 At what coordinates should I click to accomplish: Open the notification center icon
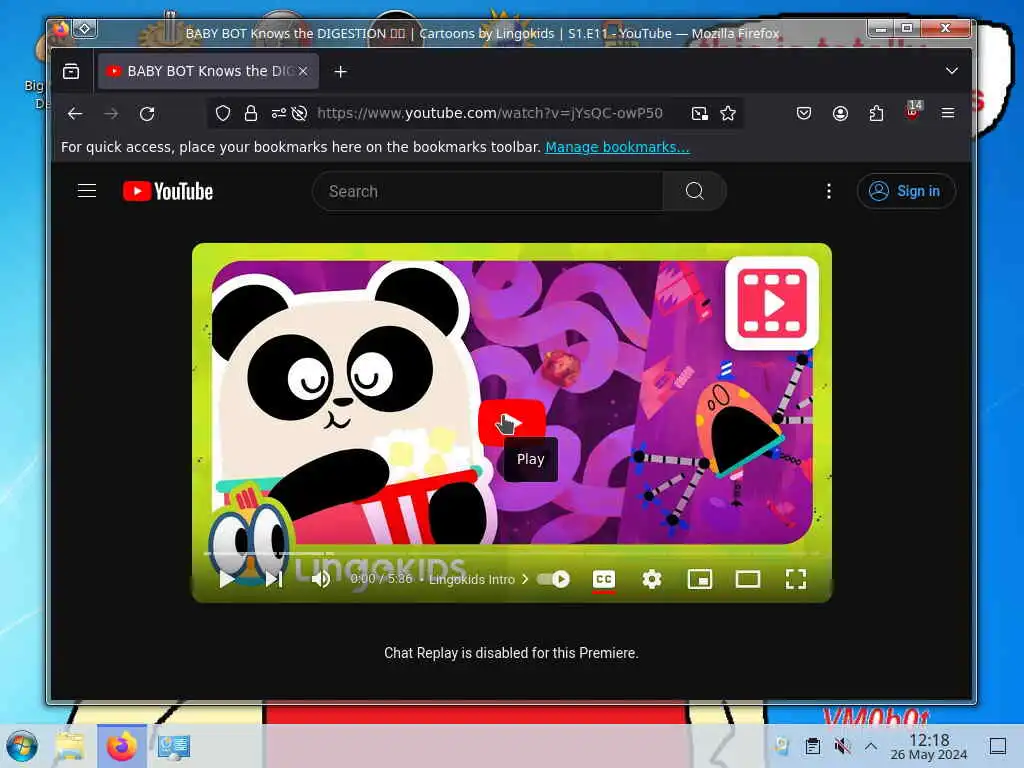(x=997, y=746)
